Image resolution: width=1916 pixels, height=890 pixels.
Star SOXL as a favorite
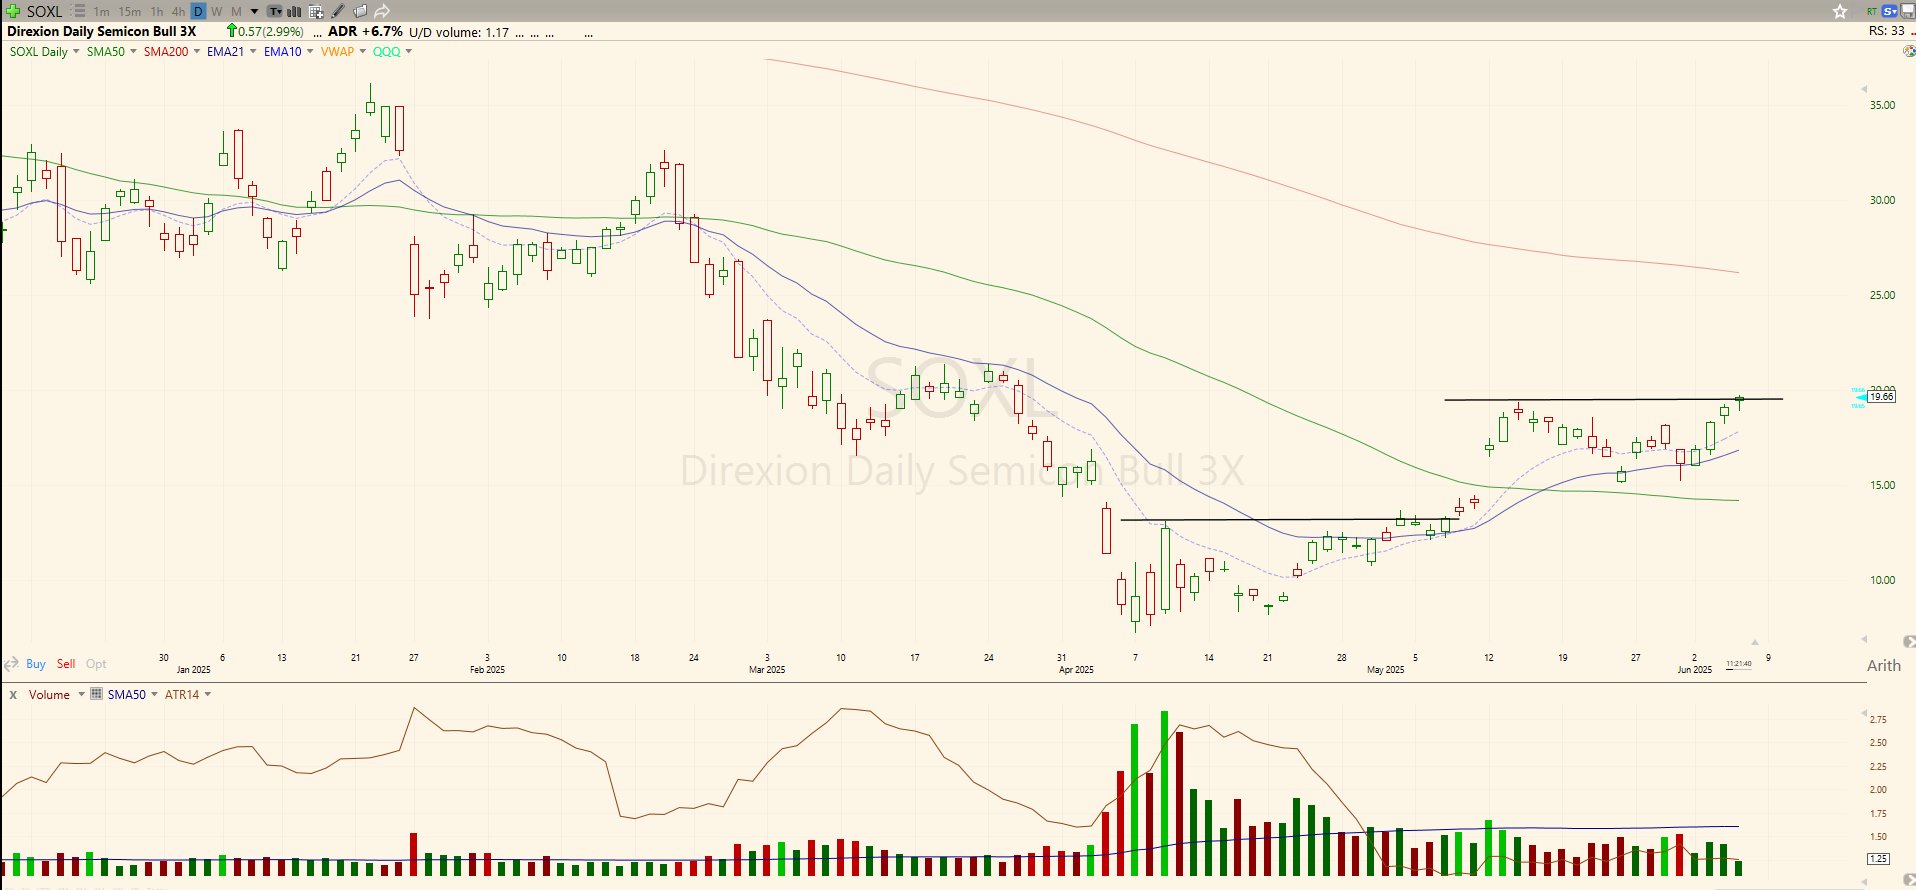1840,11
